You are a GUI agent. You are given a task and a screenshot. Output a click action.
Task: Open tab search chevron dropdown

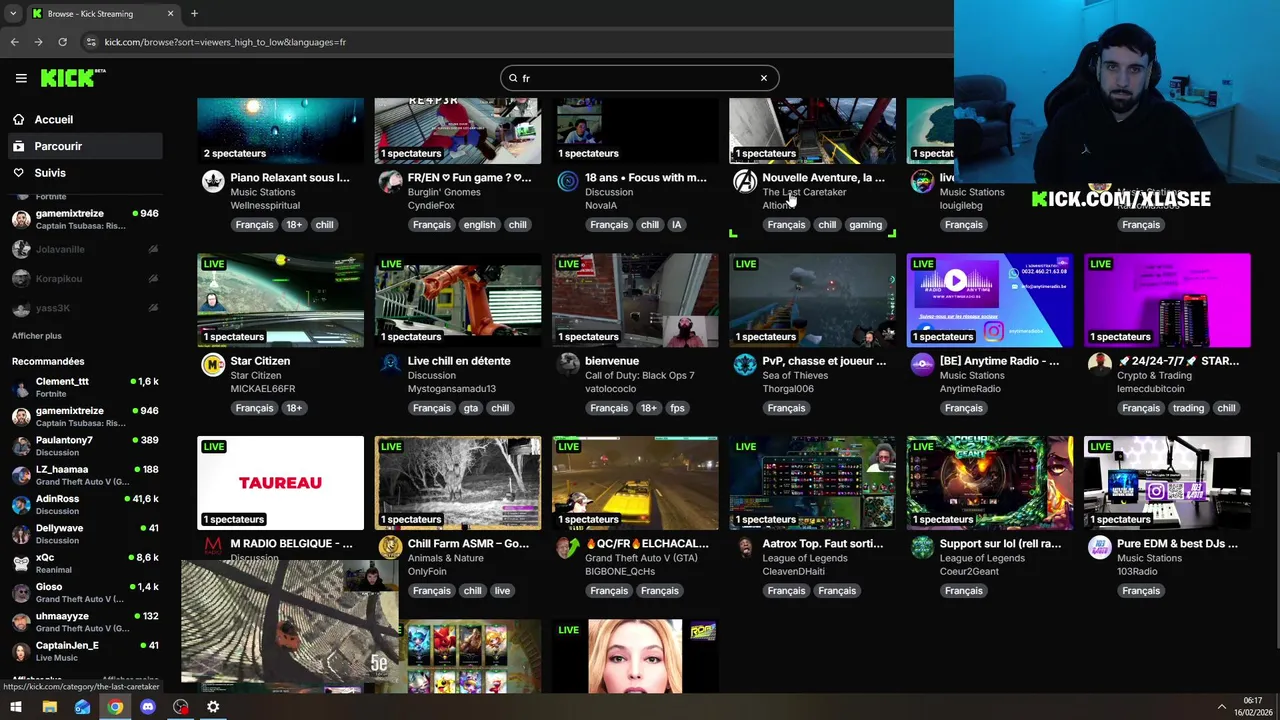(x=12, y=14)
